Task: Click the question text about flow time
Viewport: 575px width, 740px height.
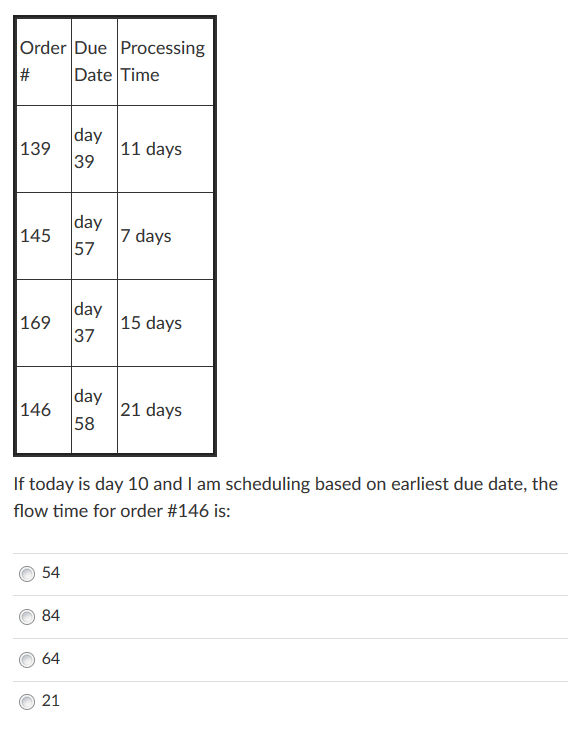Action: tap(286, 497)
